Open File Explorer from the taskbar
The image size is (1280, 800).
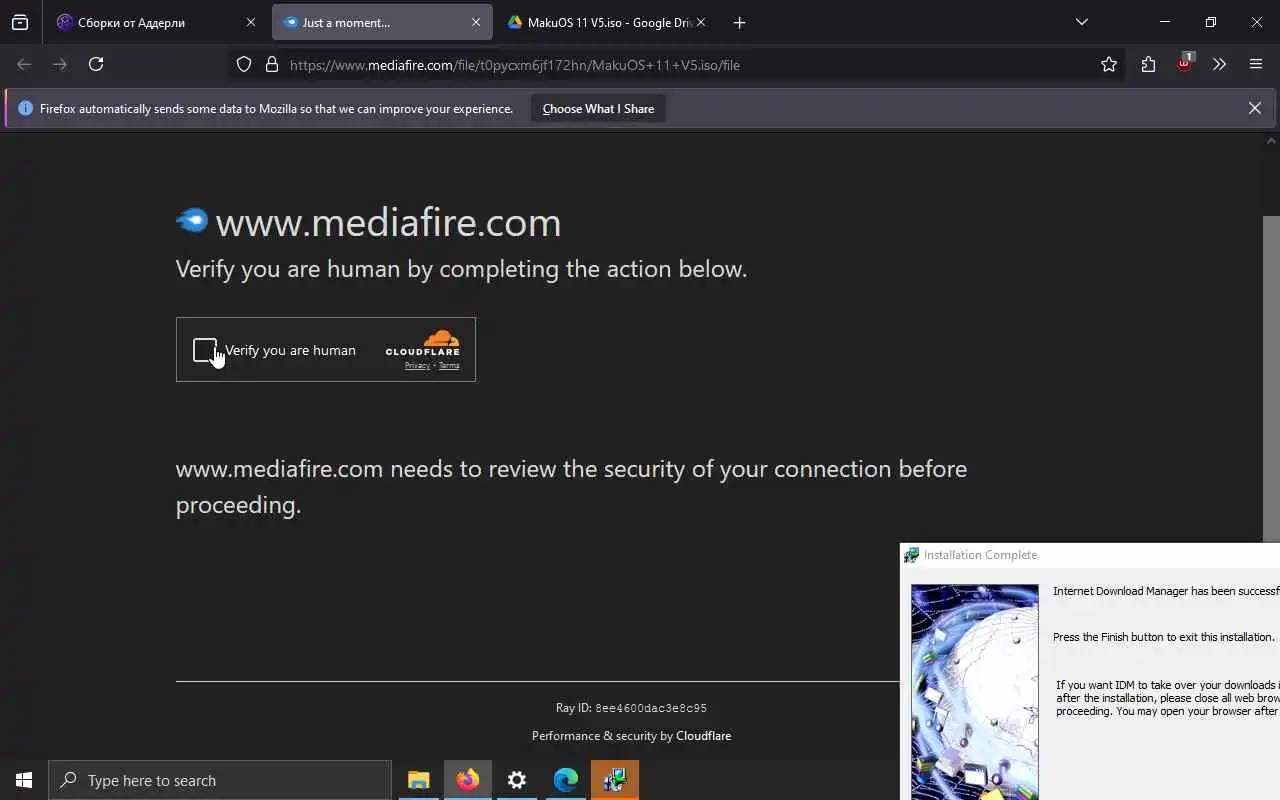coord(418,780)
